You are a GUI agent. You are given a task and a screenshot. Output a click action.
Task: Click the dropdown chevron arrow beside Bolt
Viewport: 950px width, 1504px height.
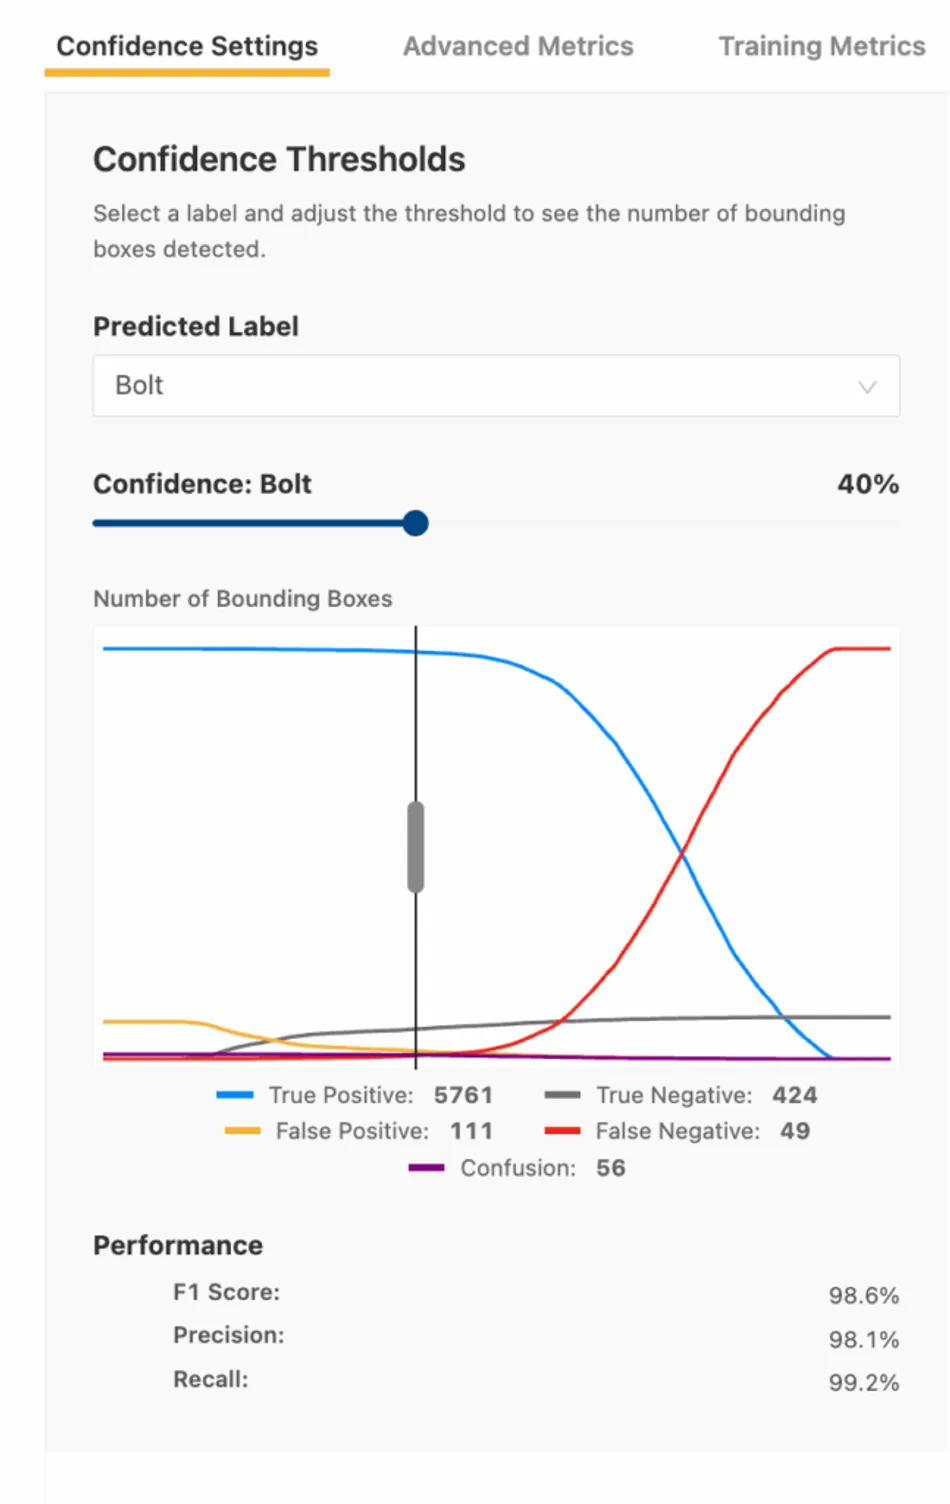(867, 387)
